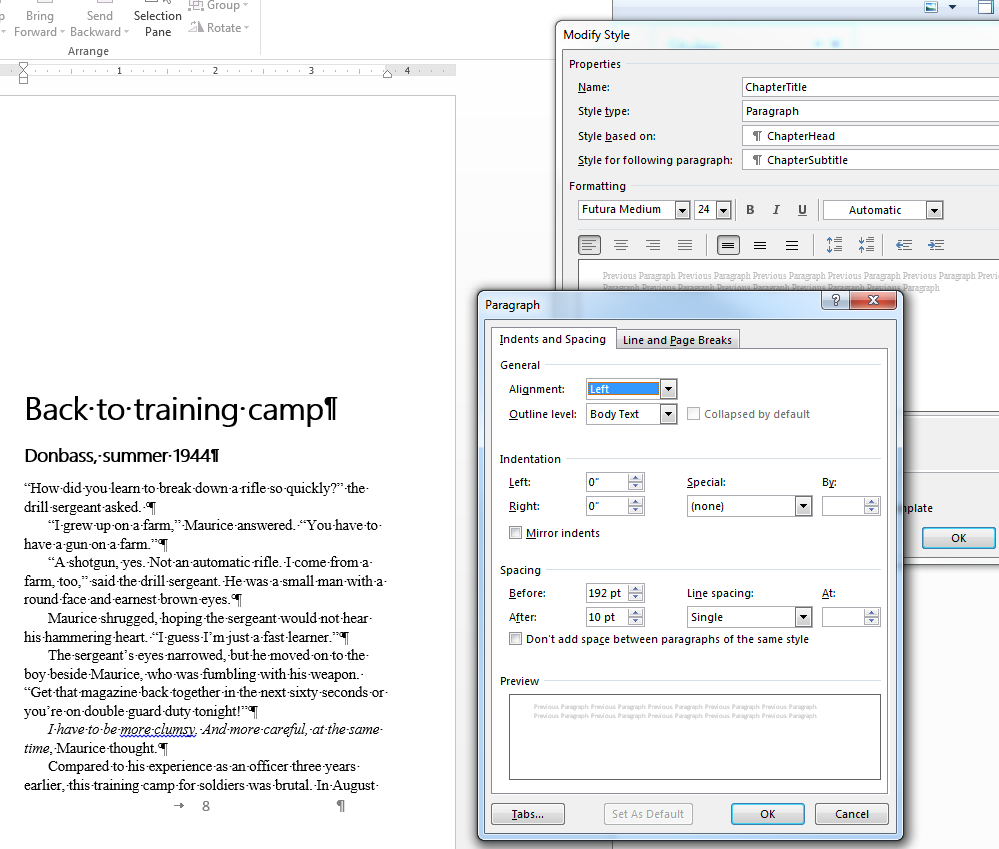The width and height of the screenshot is (999, 849).
Task: Open the Selection Pane
Action: pos(158,22)
